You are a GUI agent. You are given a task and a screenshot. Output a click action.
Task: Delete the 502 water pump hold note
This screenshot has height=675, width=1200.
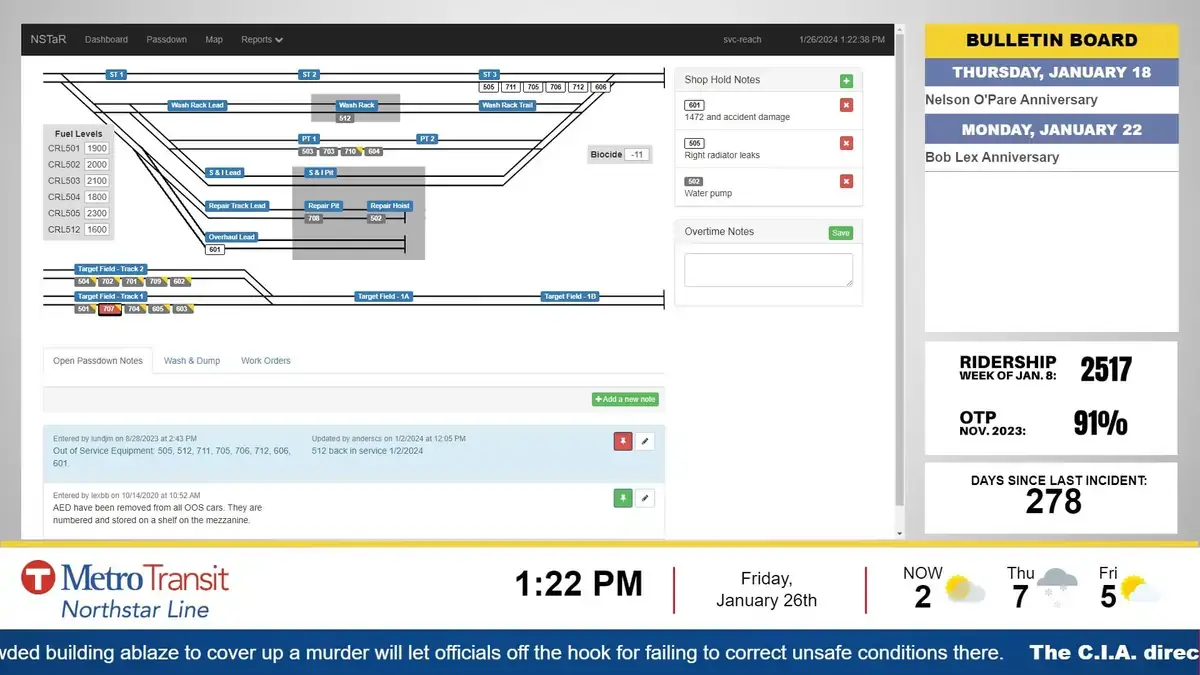(x=846, y=181)
